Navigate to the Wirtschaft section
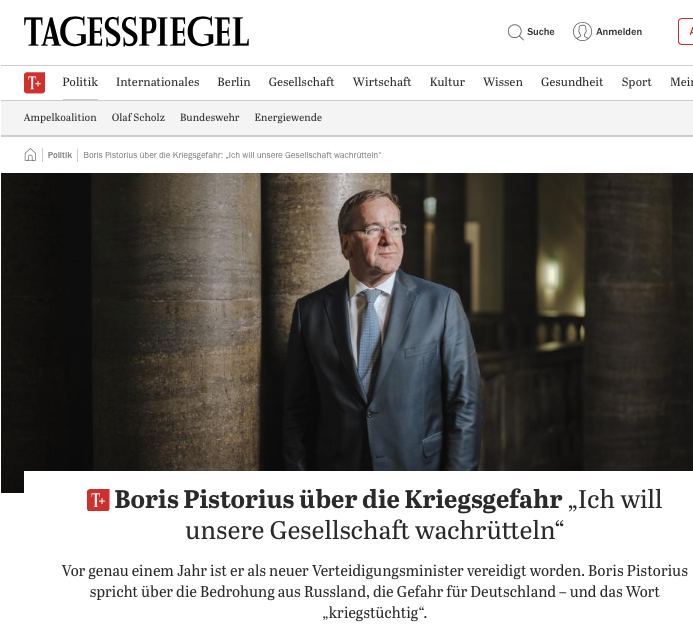The width and height of the screenshot is (693, 626). coord(382,82)
